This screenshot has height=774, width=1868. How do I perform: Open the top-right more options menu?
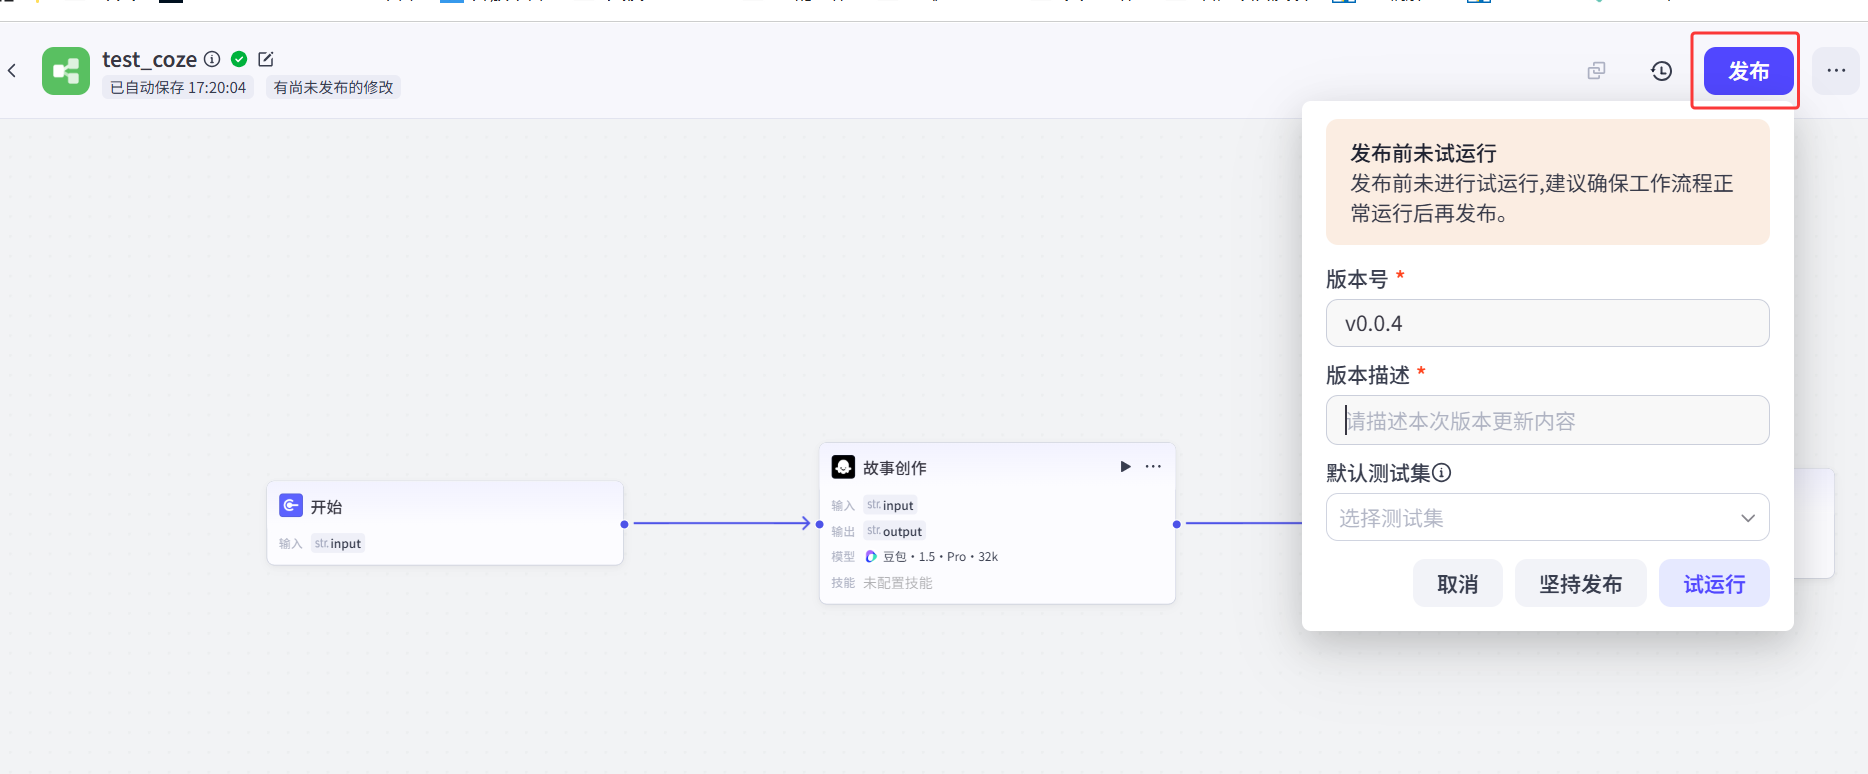tap(1836, 71)
